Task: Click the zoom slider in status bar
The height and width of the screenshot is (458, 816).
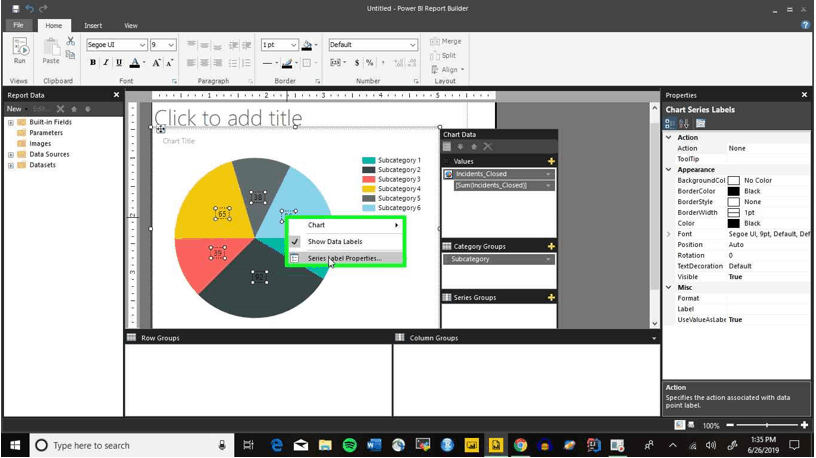Action: click(767, 425)
